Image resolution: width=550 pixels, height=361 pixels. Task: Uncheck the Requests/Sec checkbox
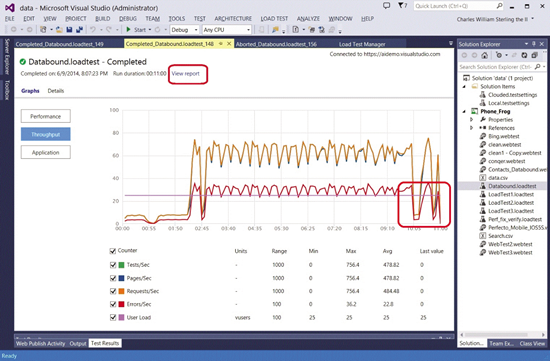(113, 291)
